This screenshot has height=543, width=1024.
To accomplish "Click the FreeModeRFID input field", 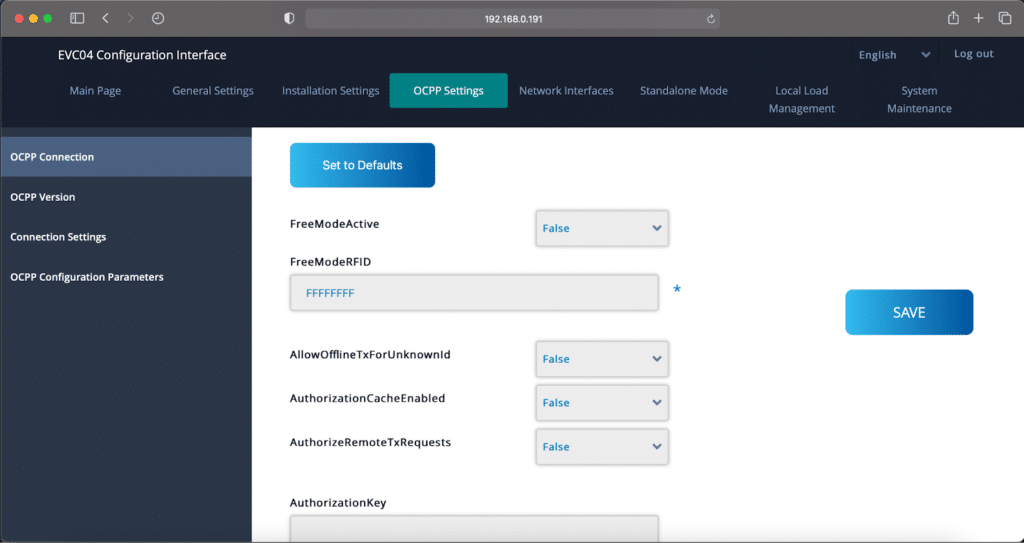I will point(474,293).
